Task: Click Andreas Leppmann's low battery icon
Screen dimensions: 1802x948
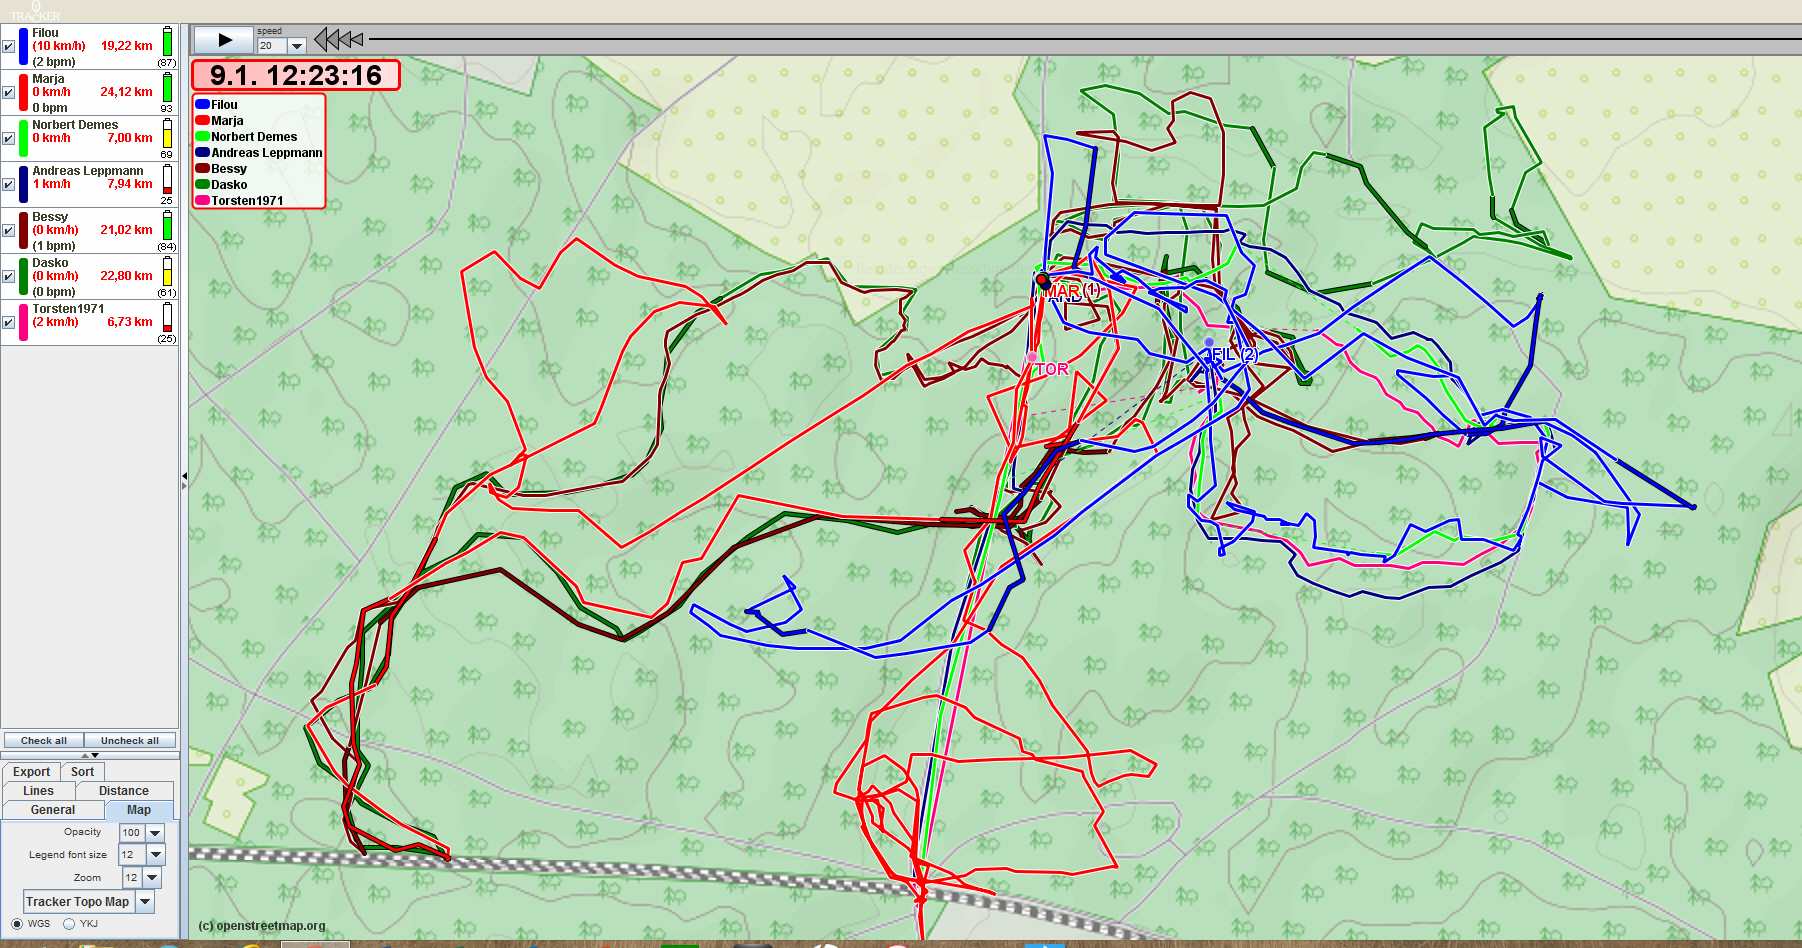Action: (x=167, y=179)
